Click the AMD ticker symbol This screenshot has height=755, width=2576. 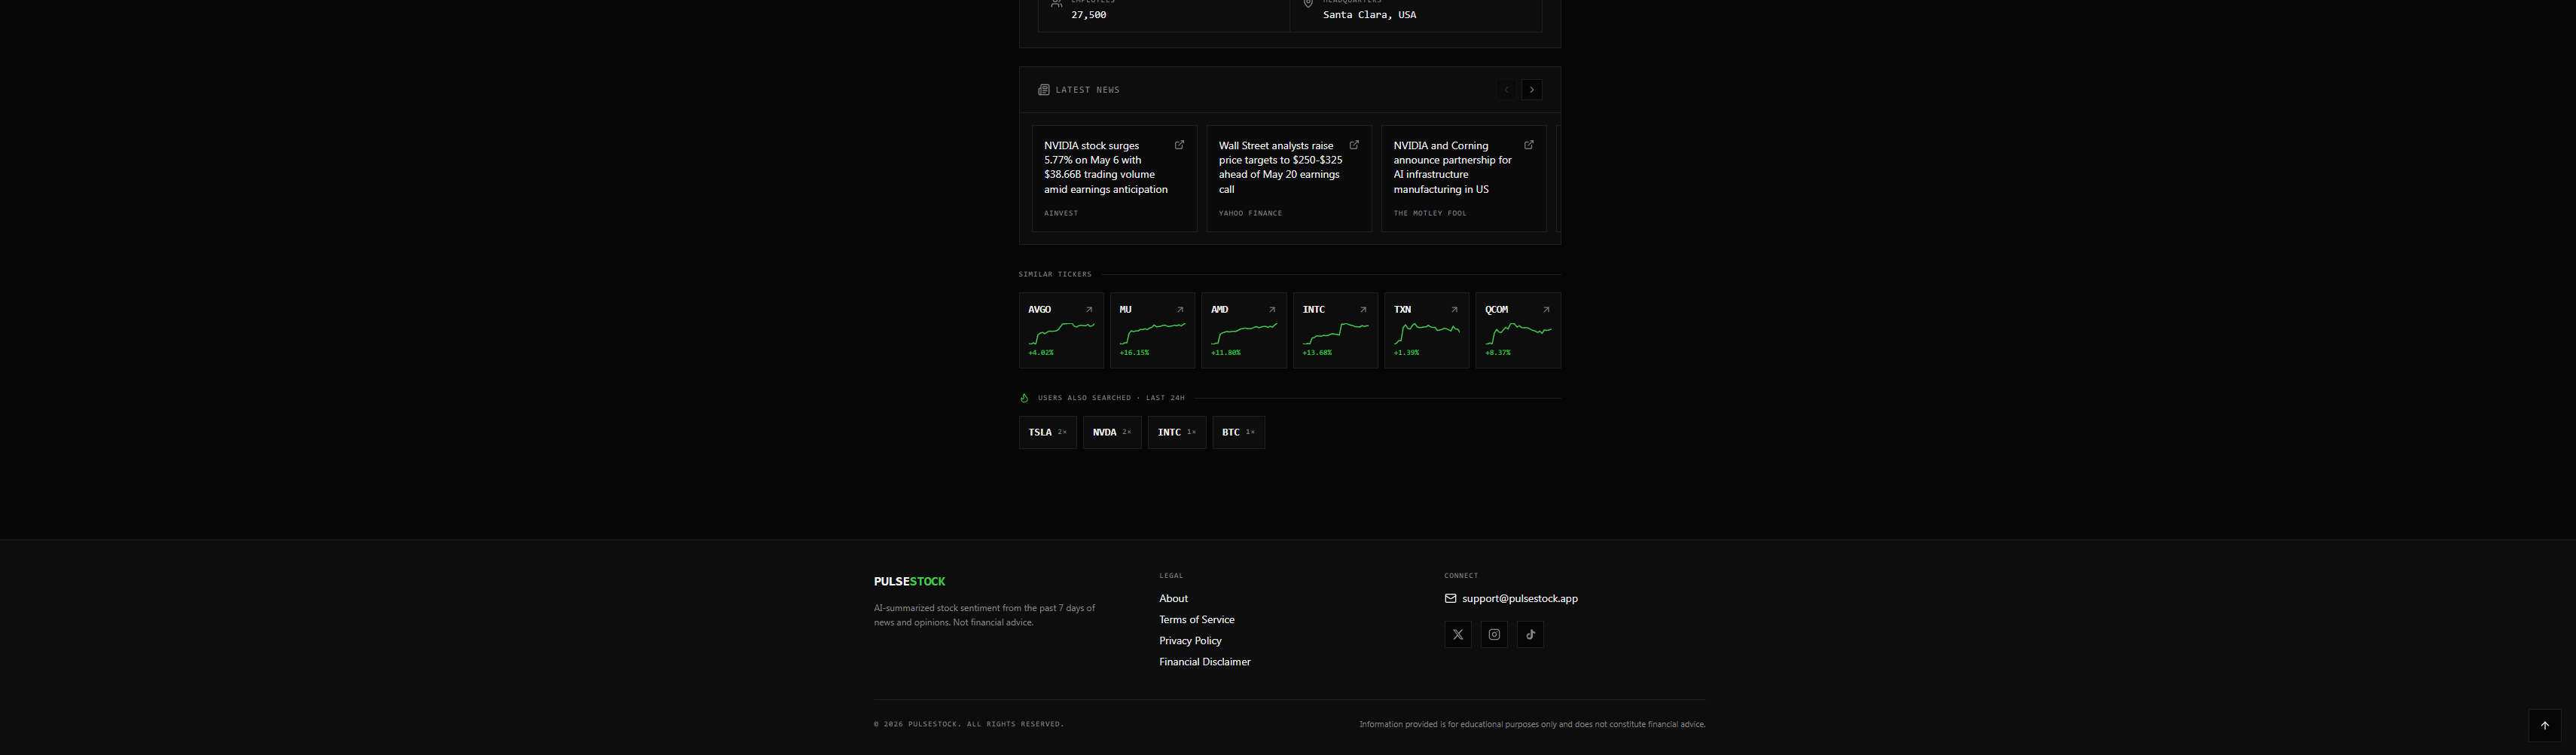pyautogui.click(x=1219, y=310)
